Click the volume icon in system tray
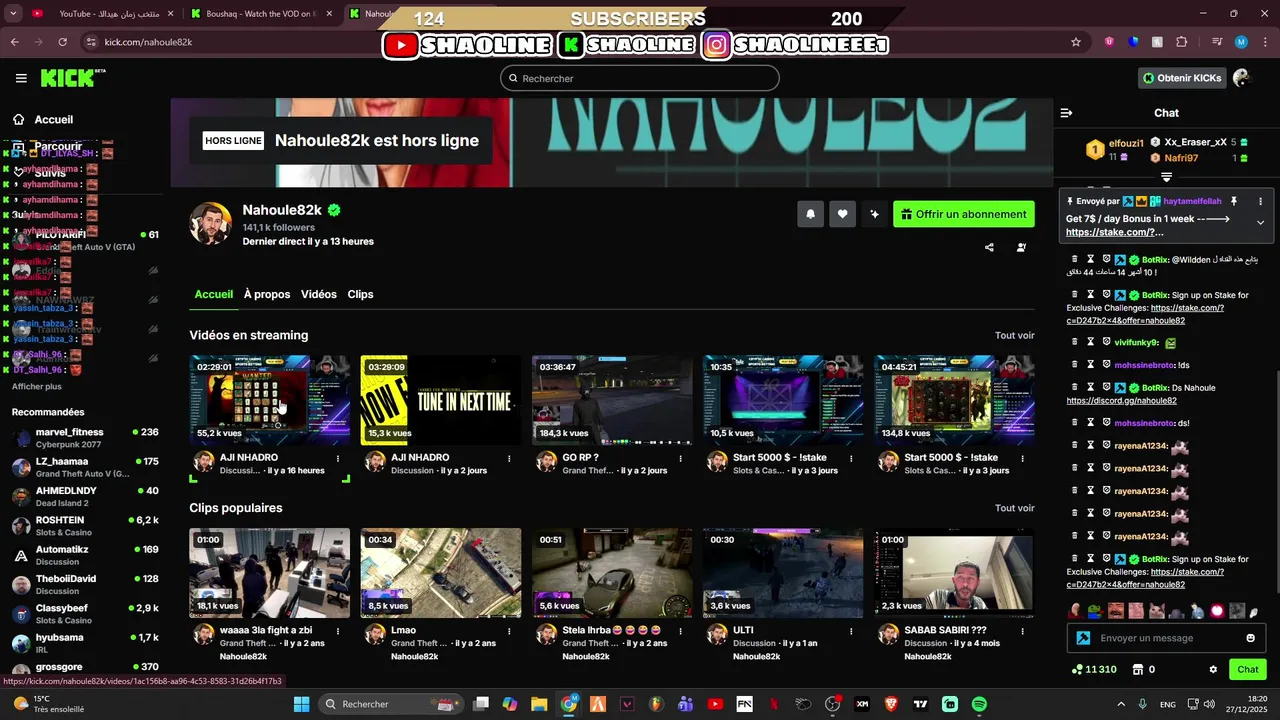1280x720 pixels. [x=1208, y=704]
